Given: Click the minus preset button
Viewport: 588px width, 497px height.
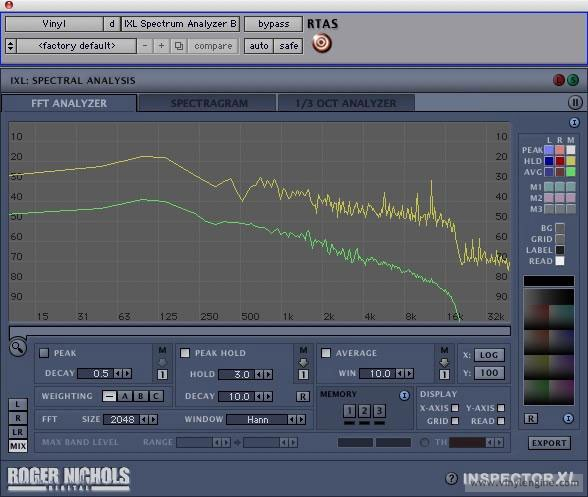Looking at the screenshot, I should click(x=145, y=46).
